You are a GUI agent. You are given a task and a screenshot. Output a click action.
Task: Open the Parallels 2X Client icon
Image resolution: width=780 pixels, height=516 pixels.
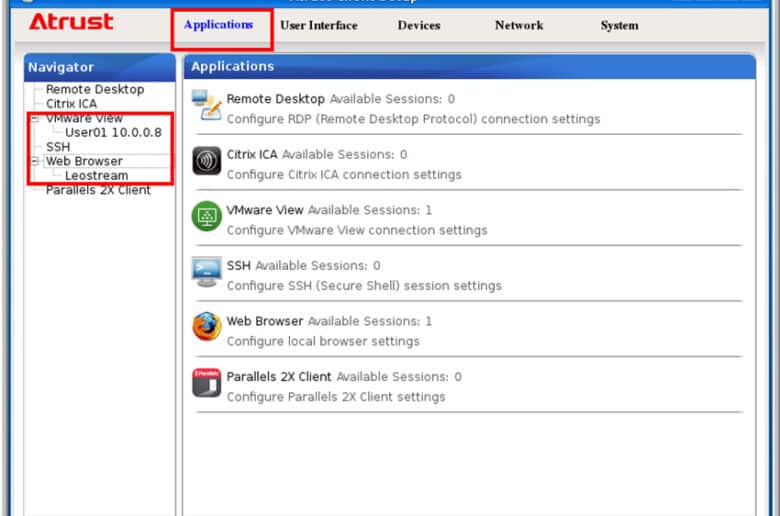(206, 383)
